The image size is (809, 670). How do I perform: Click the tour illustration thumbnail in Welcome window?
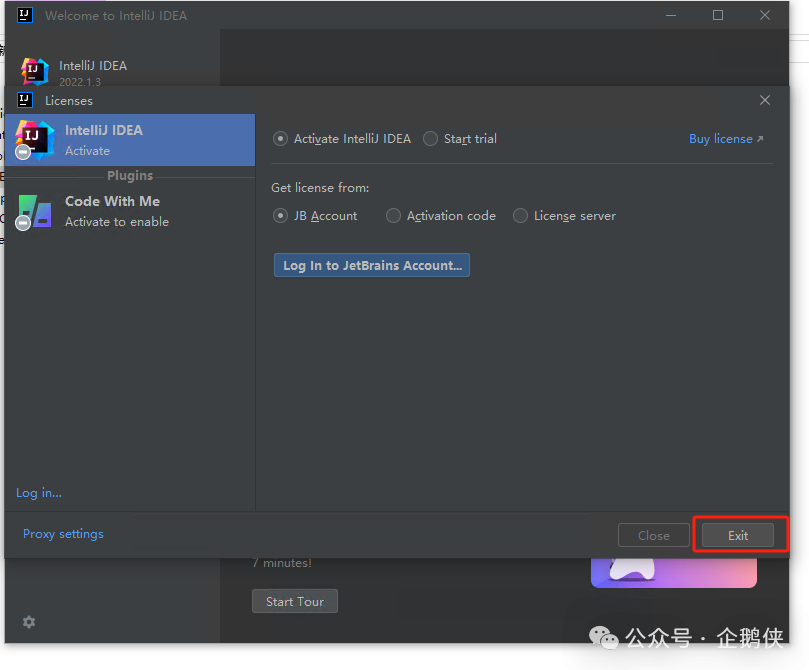click(x=674, y=573)
